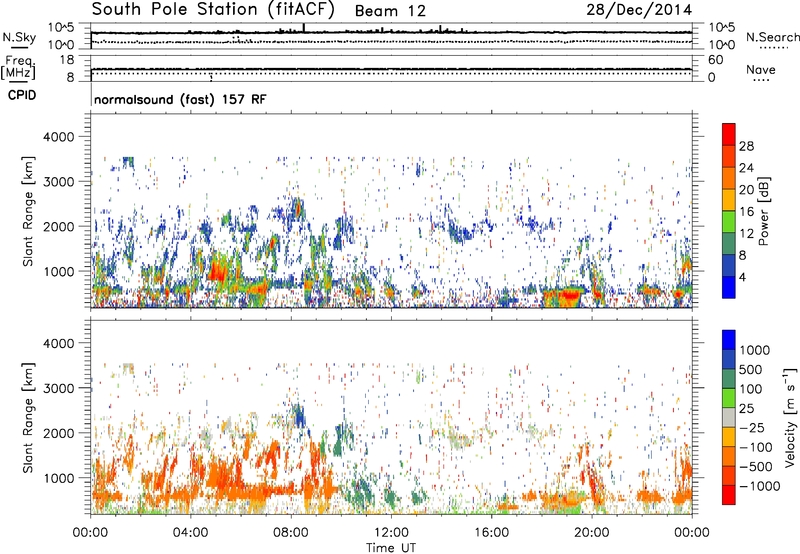800x554 pixels.
Task: Select the "−1000" label on Velocity color bar
Action: [760, 486]
